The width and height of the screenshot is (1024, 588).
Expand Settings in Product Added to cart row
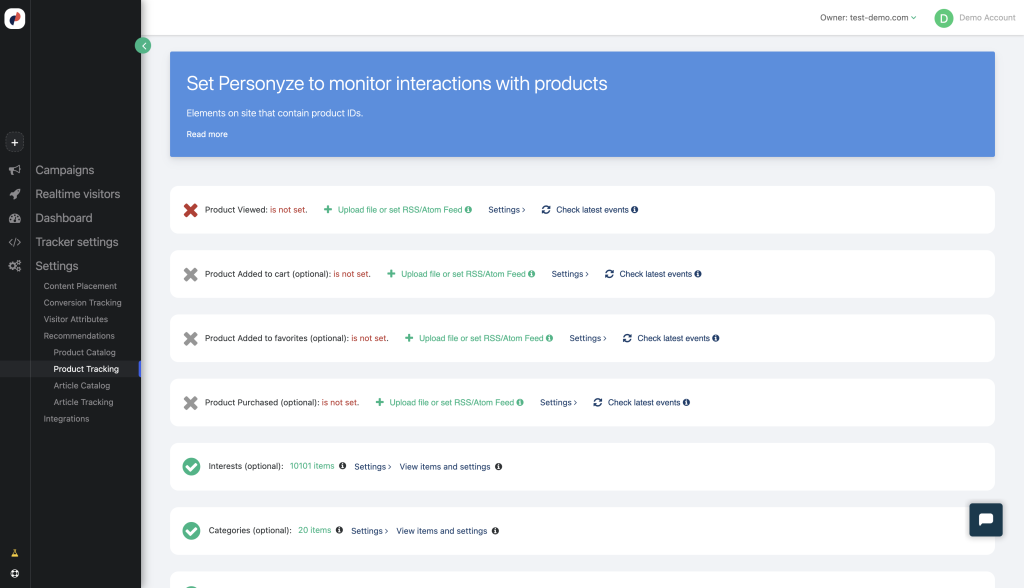click(x=570, y=274)
